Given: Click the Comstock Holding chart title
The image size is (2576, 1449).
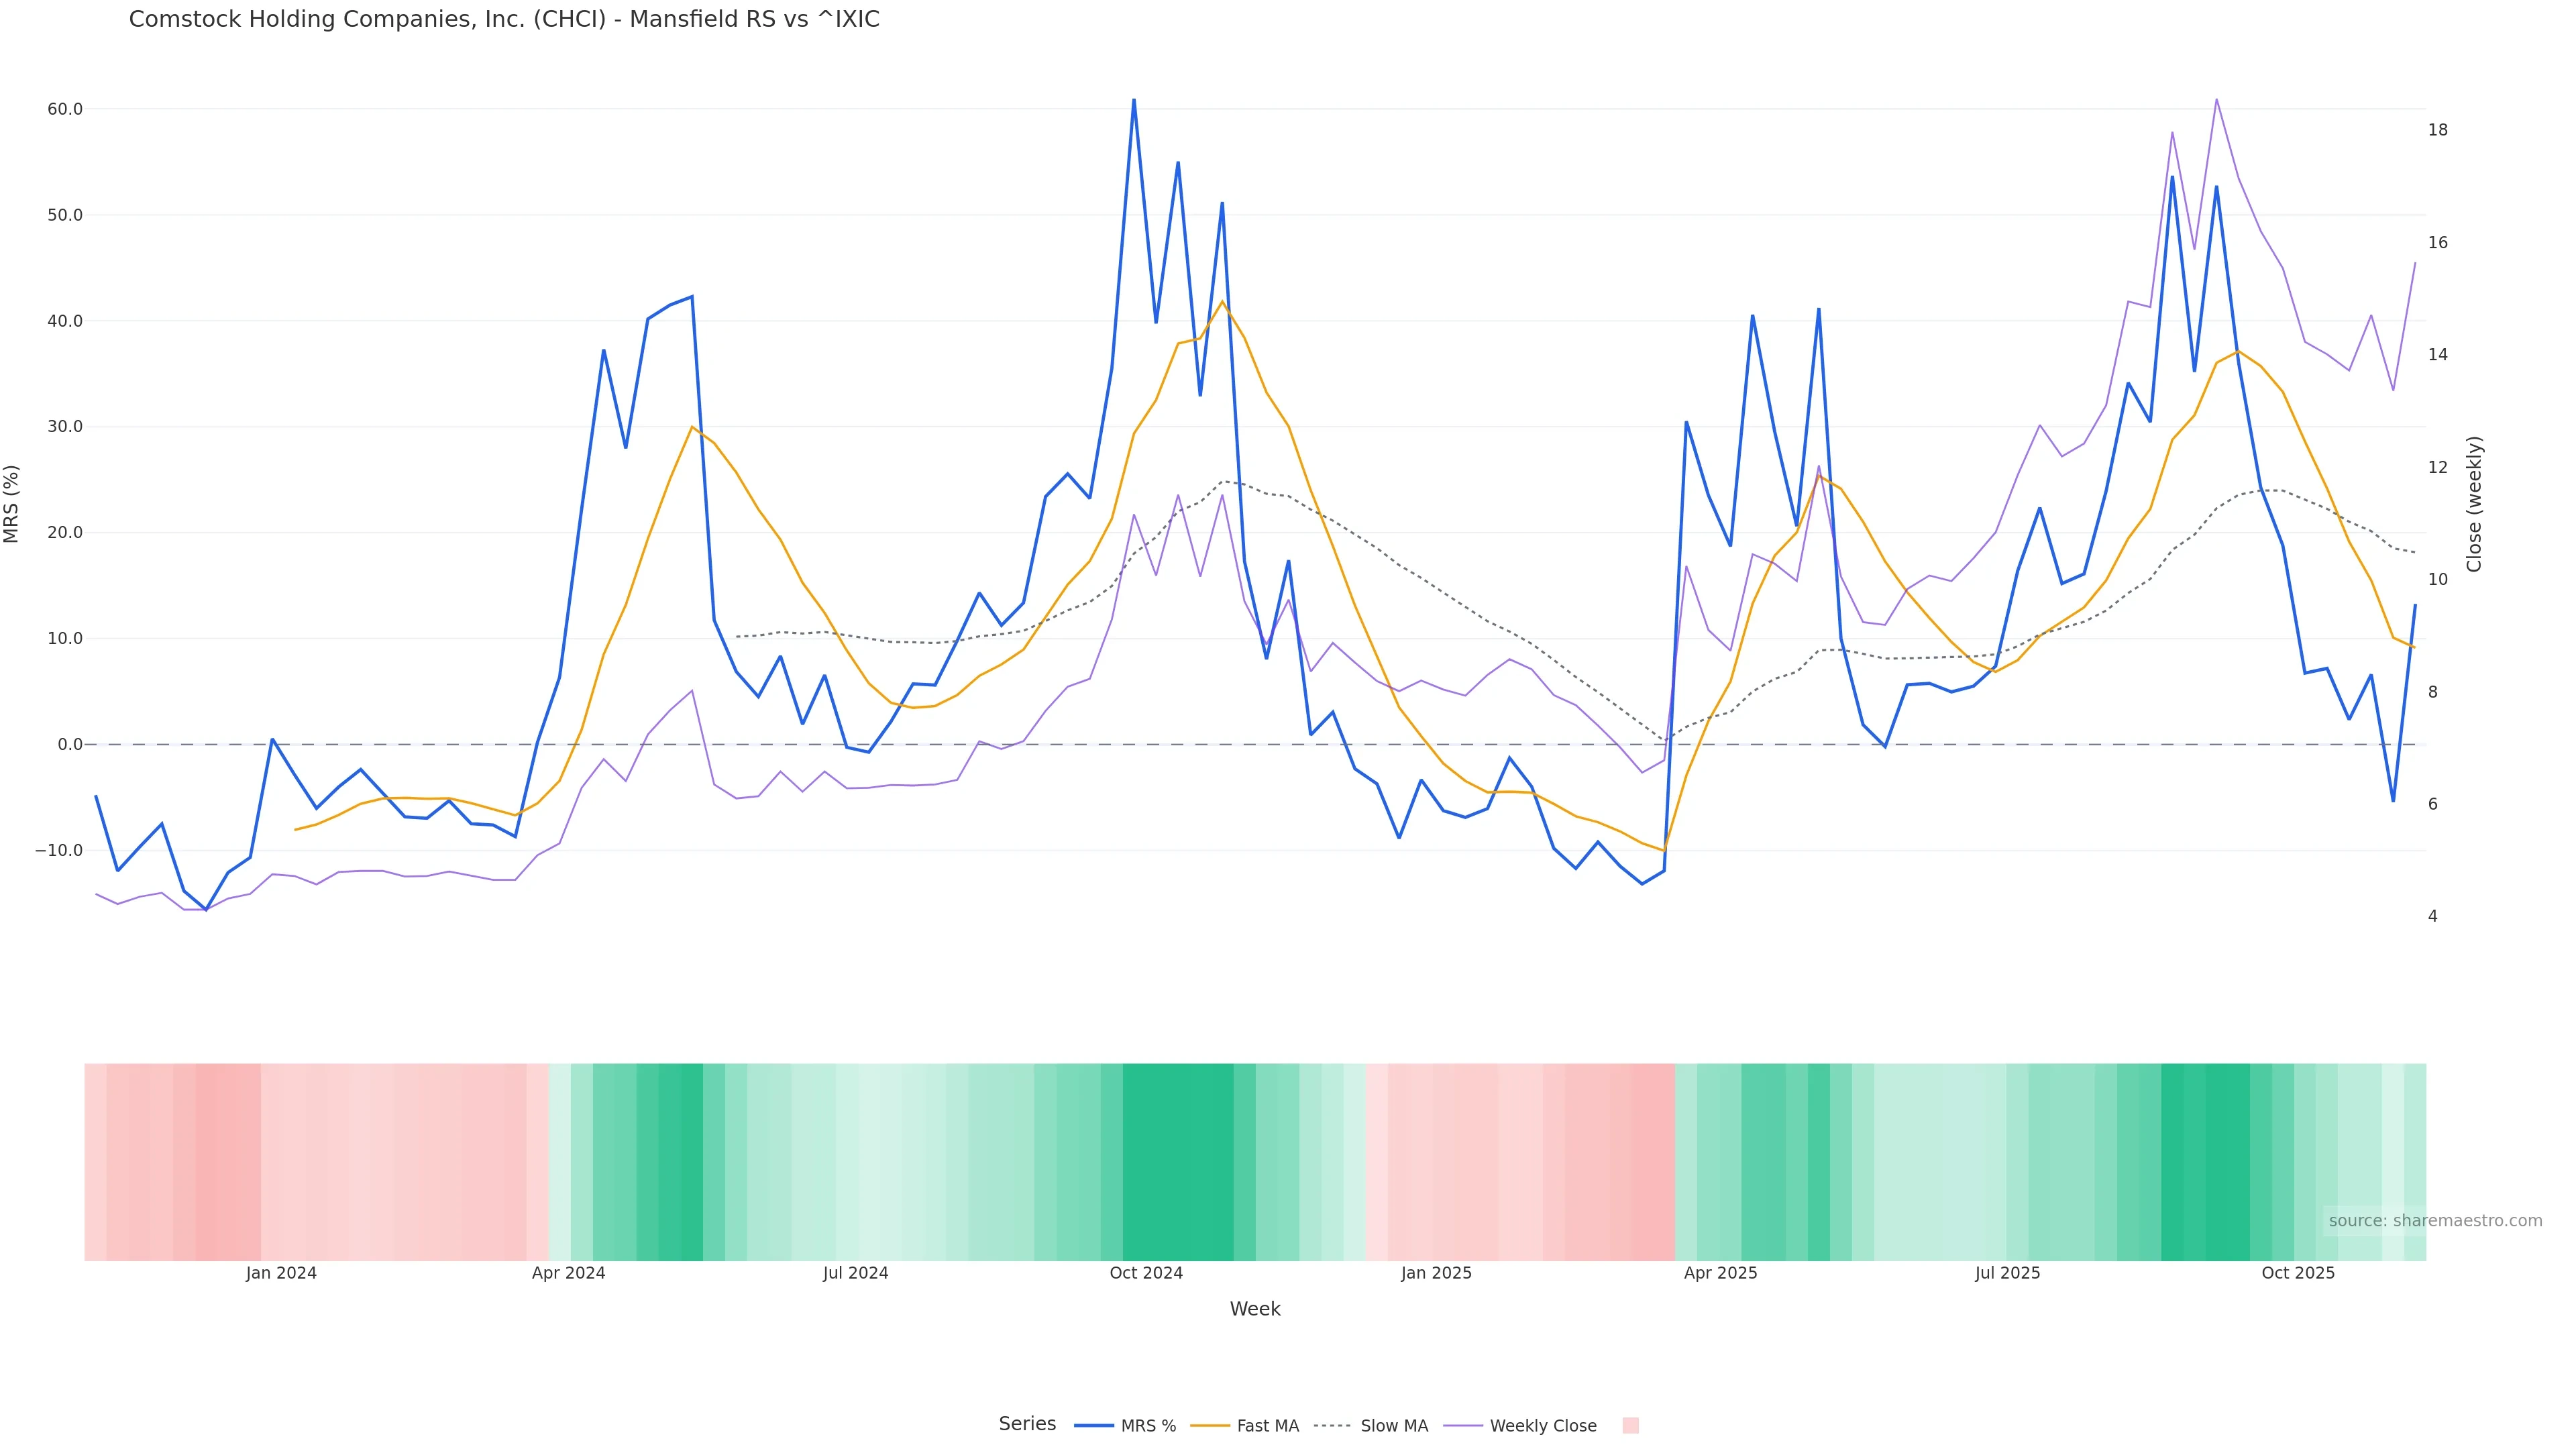Looking at the screenshot, I should (x=504, y=20).
